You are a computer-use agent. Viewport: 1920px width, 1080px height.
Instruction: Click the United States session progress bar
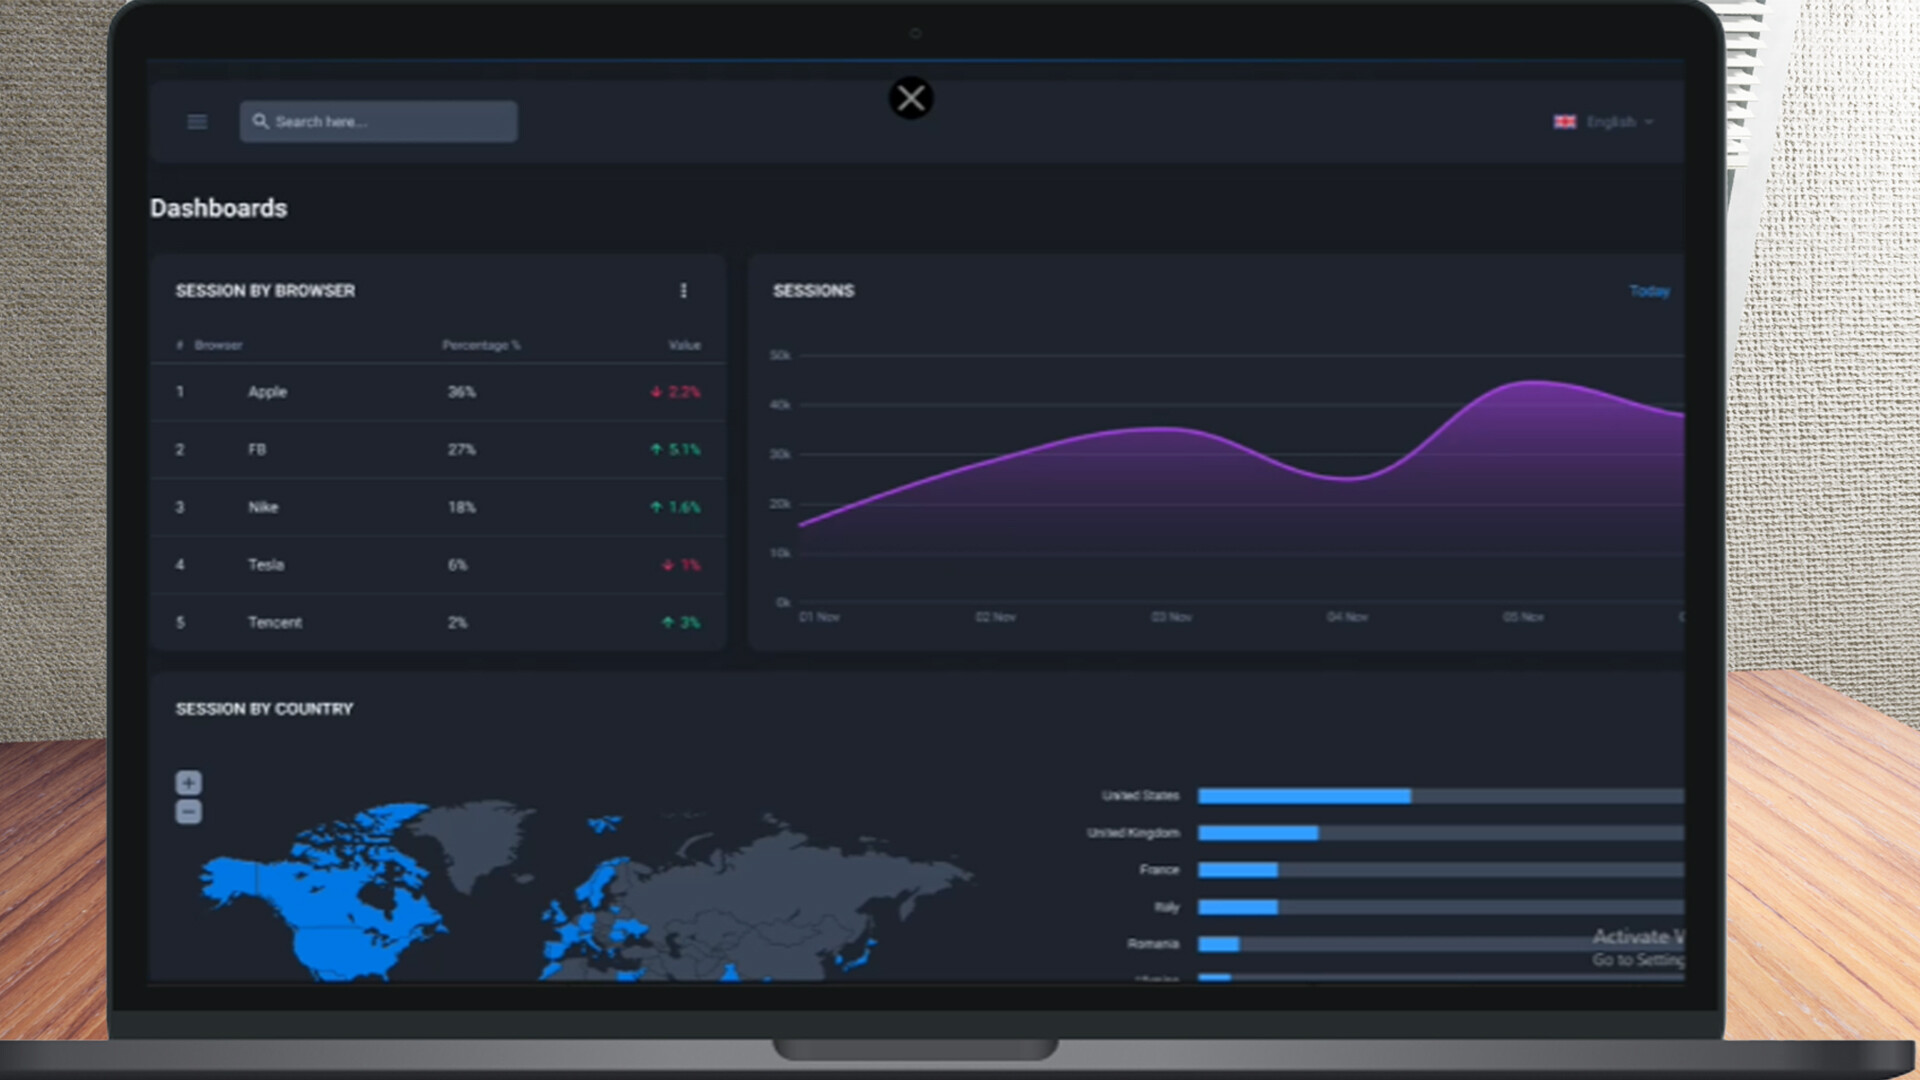click(x=1305, y=795)
